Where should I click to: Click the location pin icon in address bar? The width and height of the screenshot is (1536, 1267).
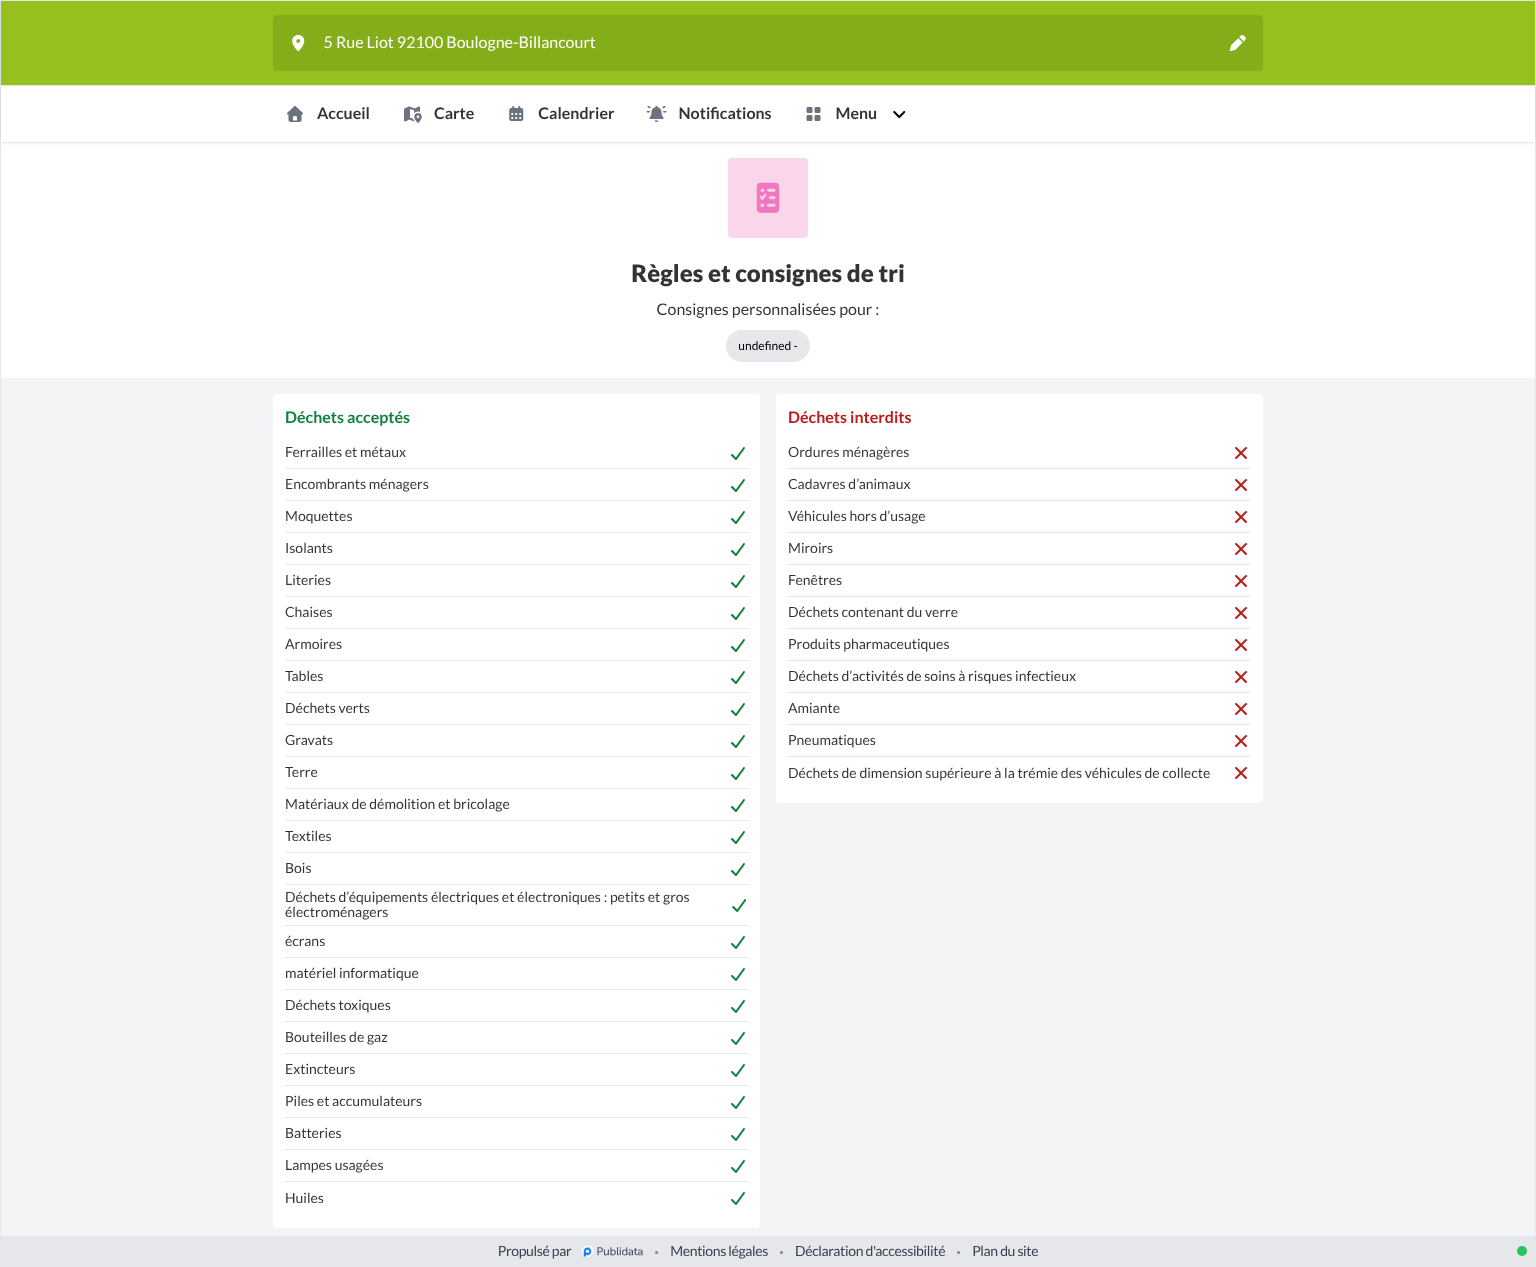click(298, 43)
